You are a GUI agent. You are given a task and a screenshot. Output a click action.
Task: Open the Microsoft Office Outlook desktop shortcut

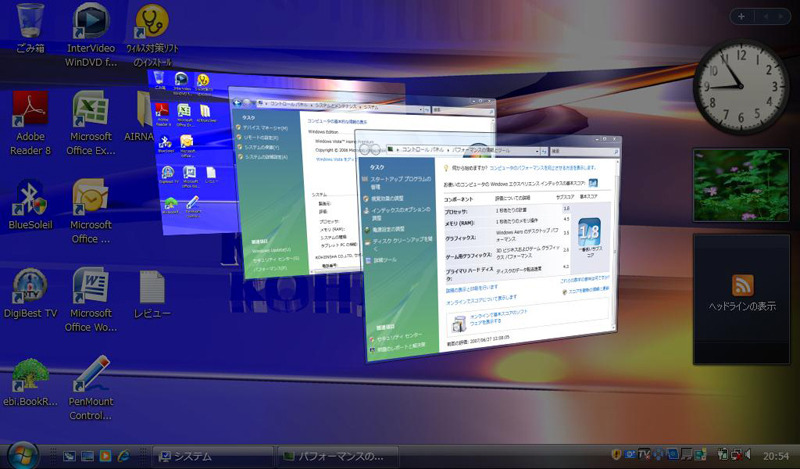coord(91,211)
